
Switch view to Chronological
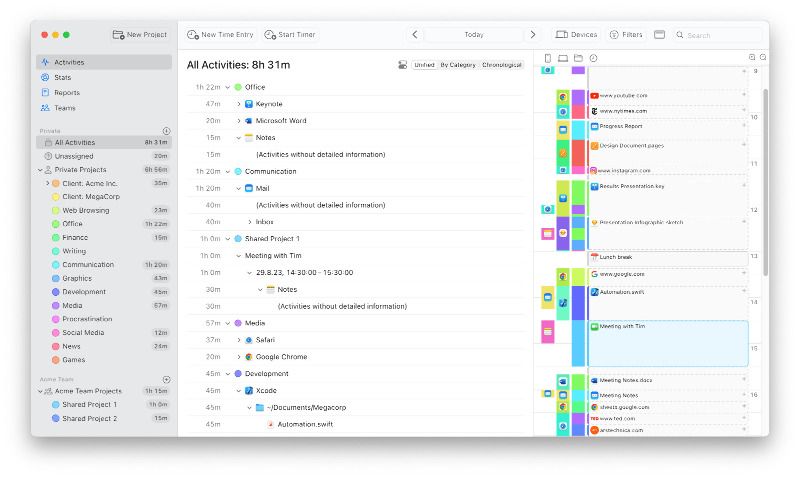(x=502, y=65)
